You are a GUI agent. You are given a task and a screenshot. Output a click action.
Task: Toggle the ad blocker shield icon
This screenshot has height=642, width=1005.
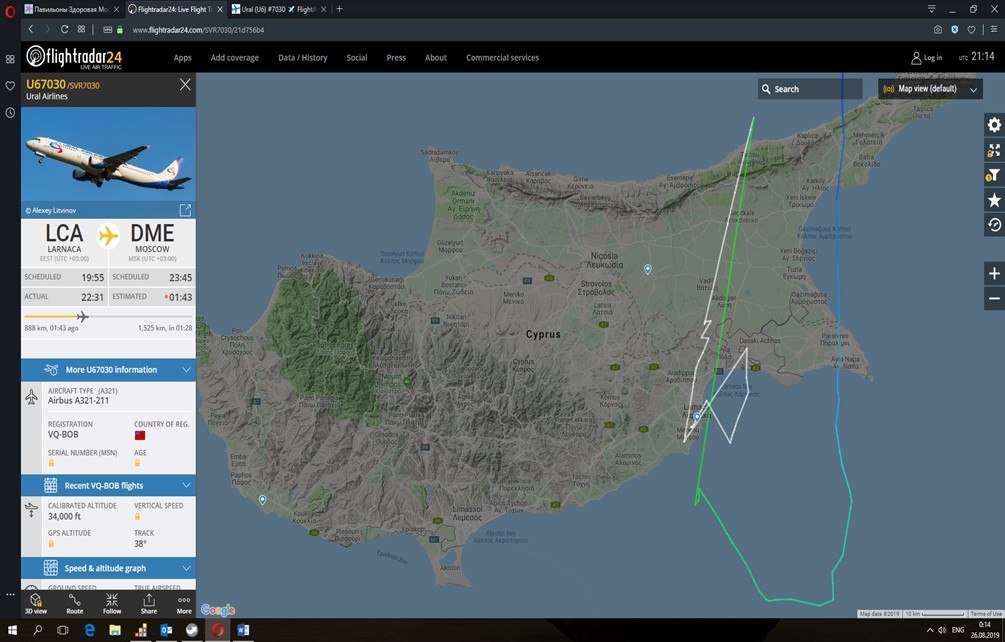(x=954, y=29)
